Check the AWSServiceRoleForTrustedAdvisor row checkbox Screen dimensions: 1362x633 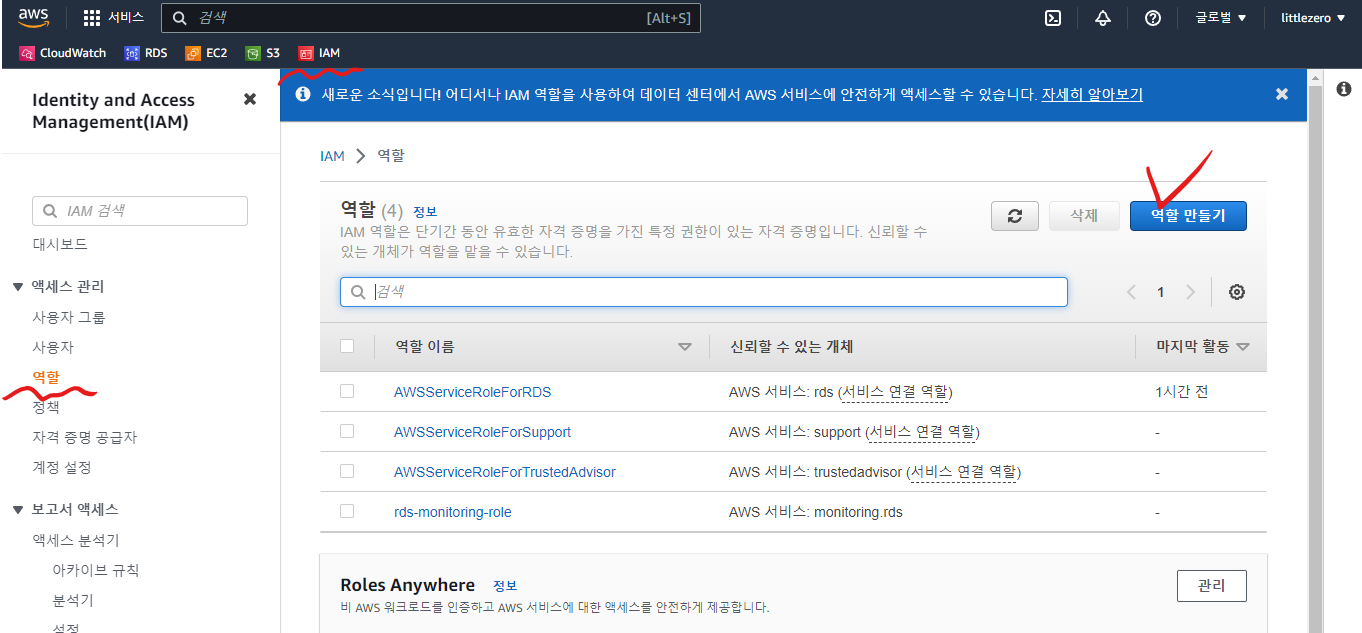click(347, 471)
